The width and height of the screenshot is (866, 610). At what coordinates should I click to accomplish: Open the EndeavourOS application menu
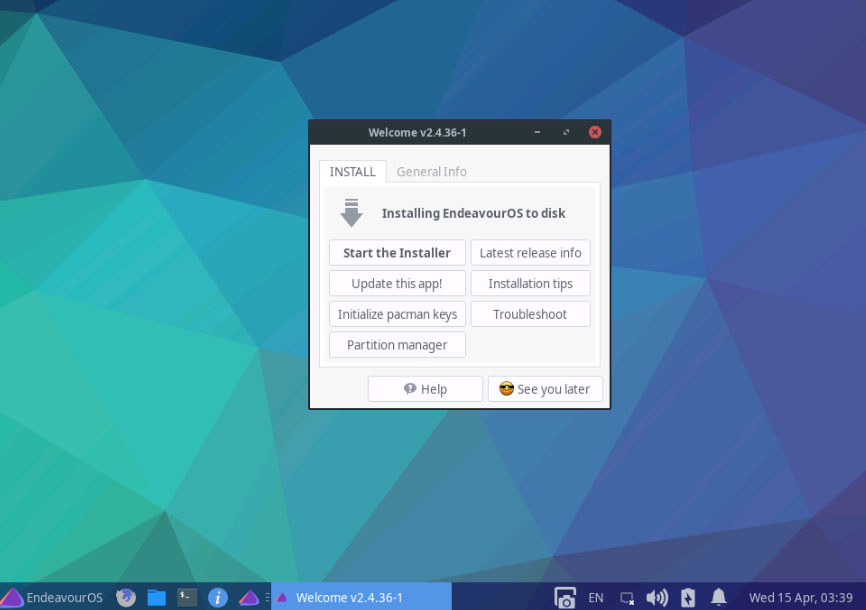pyautogui.click(x=52, y=597)
